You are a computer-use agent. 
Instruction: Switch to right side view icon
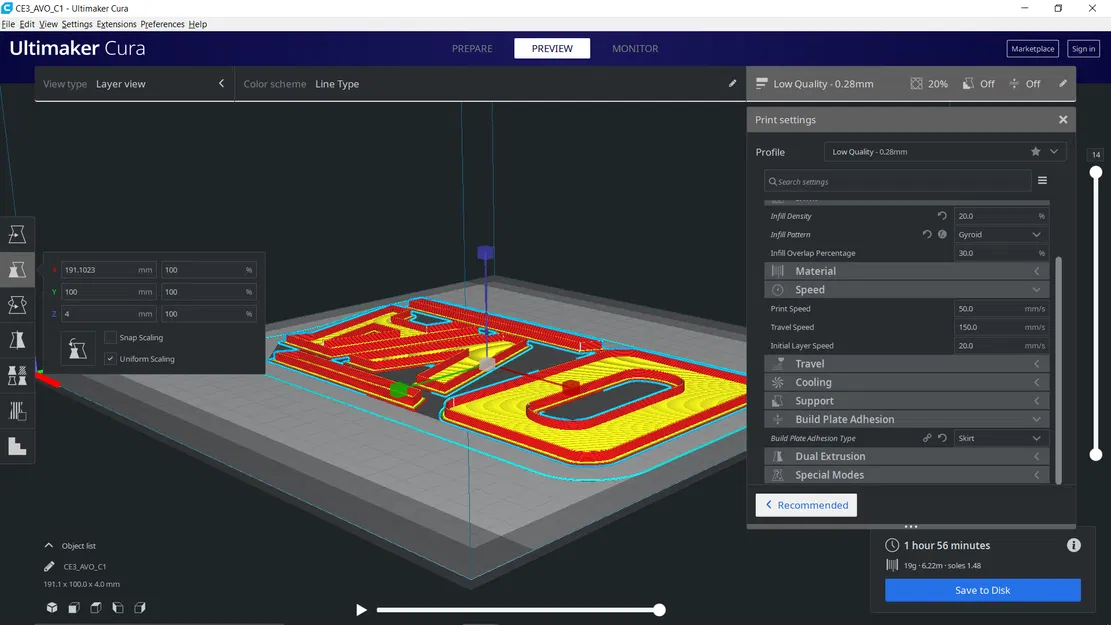point(140,607)
